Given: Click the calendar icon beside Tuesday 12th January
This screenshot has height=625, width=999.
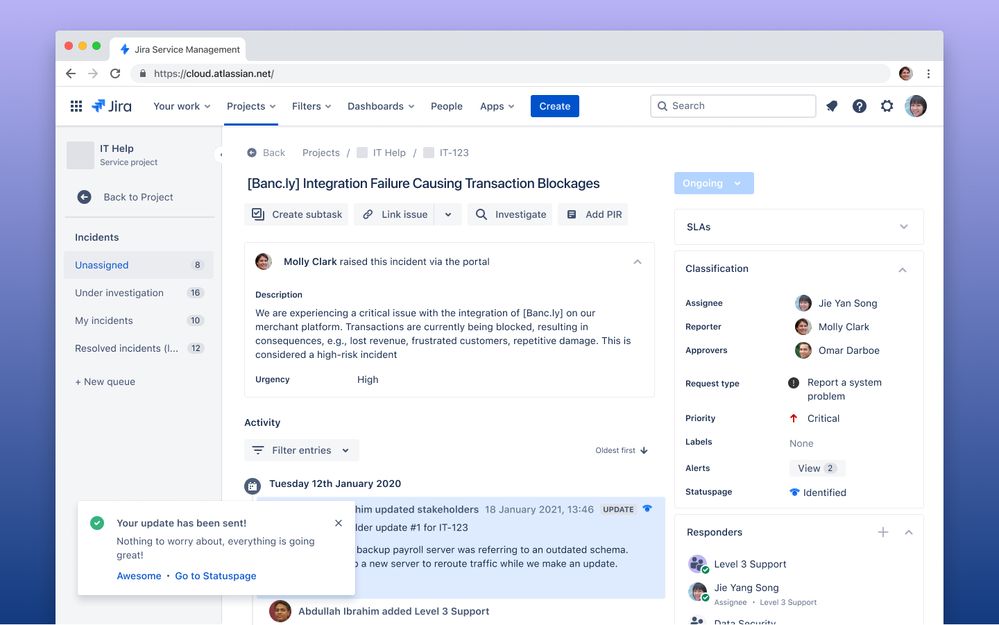Looking at the screenshot, I should click(253, 486).
